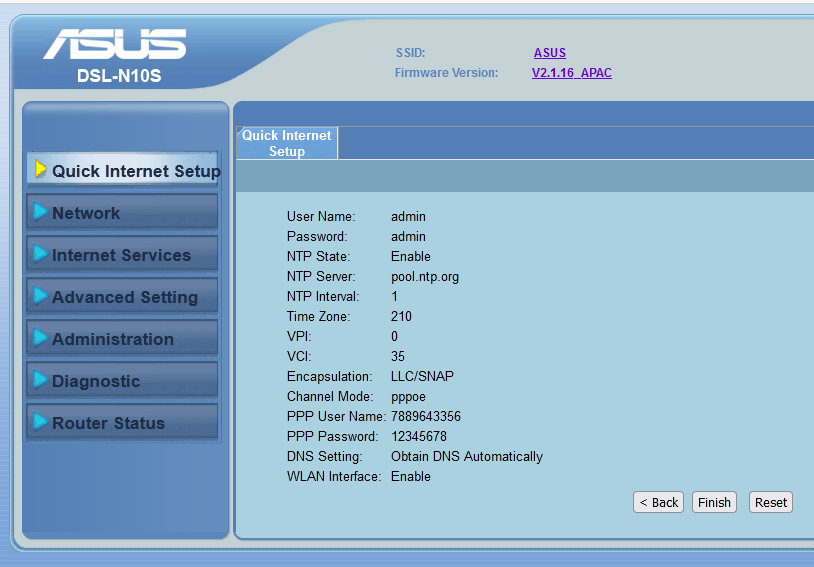814x567 pixels.
Task: Open the Internet Services menu
Action: (123, 254)
